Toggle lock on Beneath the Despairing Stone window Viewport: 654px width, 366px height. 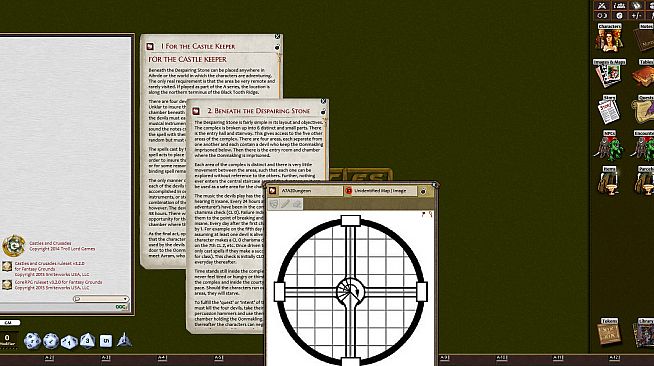[323, 112]
